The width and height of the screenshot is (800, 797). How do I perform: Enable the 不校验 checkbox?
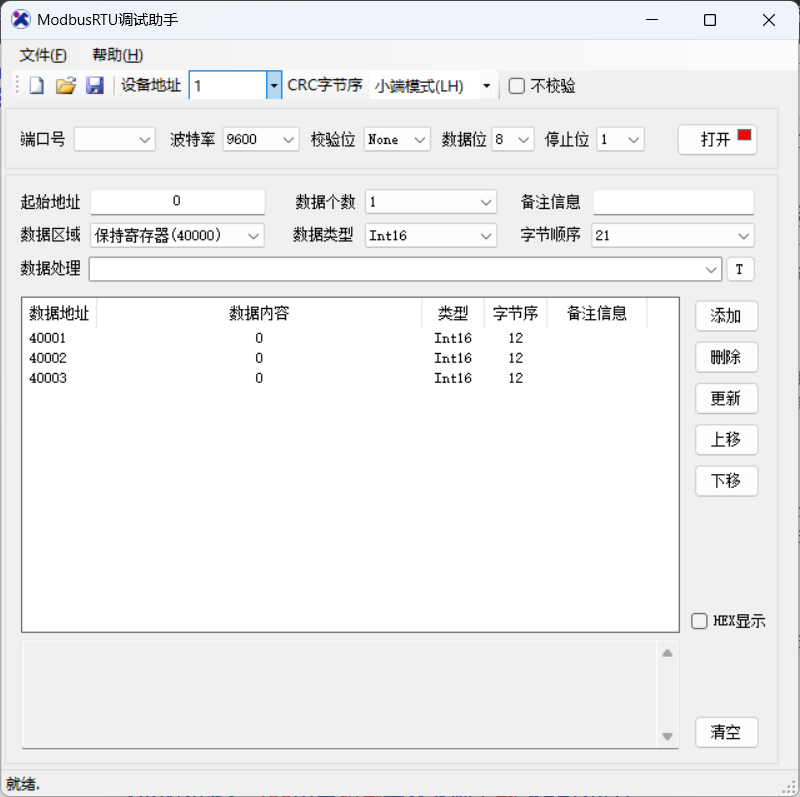point(516,86)
